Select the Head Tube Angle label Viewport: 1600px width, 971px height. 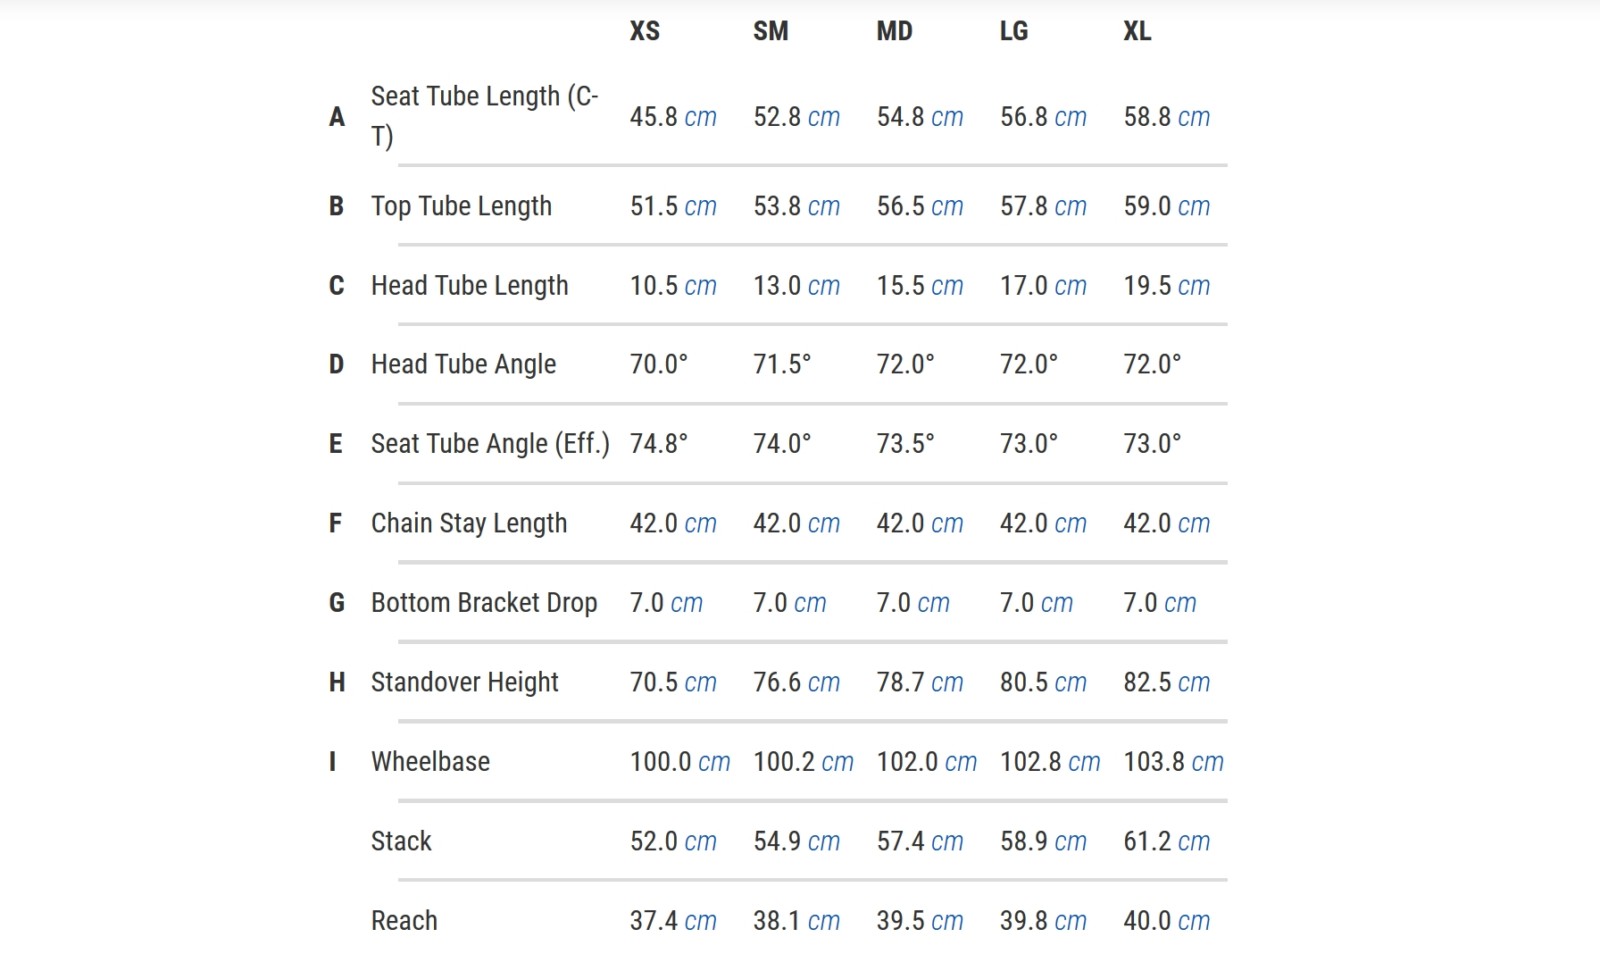[463, 364]
